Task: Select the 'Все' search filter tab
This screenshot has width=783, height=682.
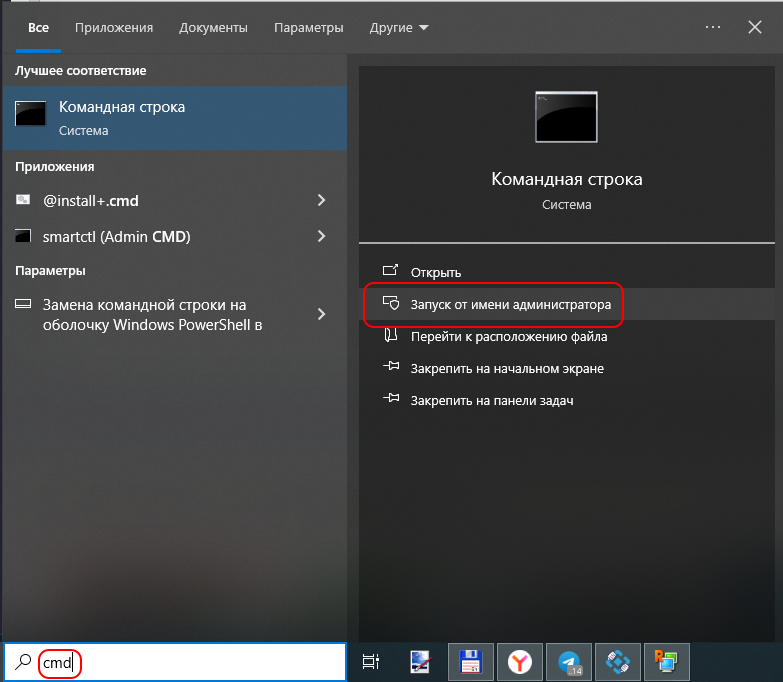Action: coord(38,27)
